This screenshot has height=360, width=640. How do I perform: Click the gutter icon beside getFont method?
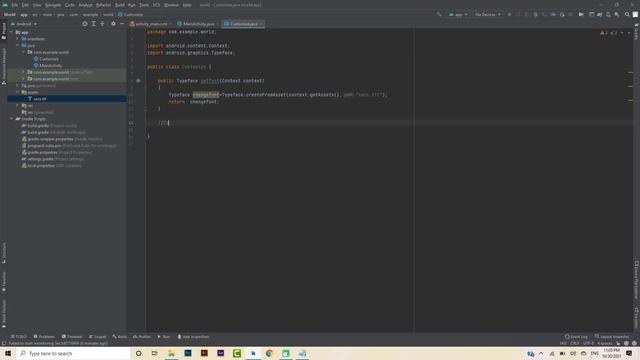(x=138, y=80)
